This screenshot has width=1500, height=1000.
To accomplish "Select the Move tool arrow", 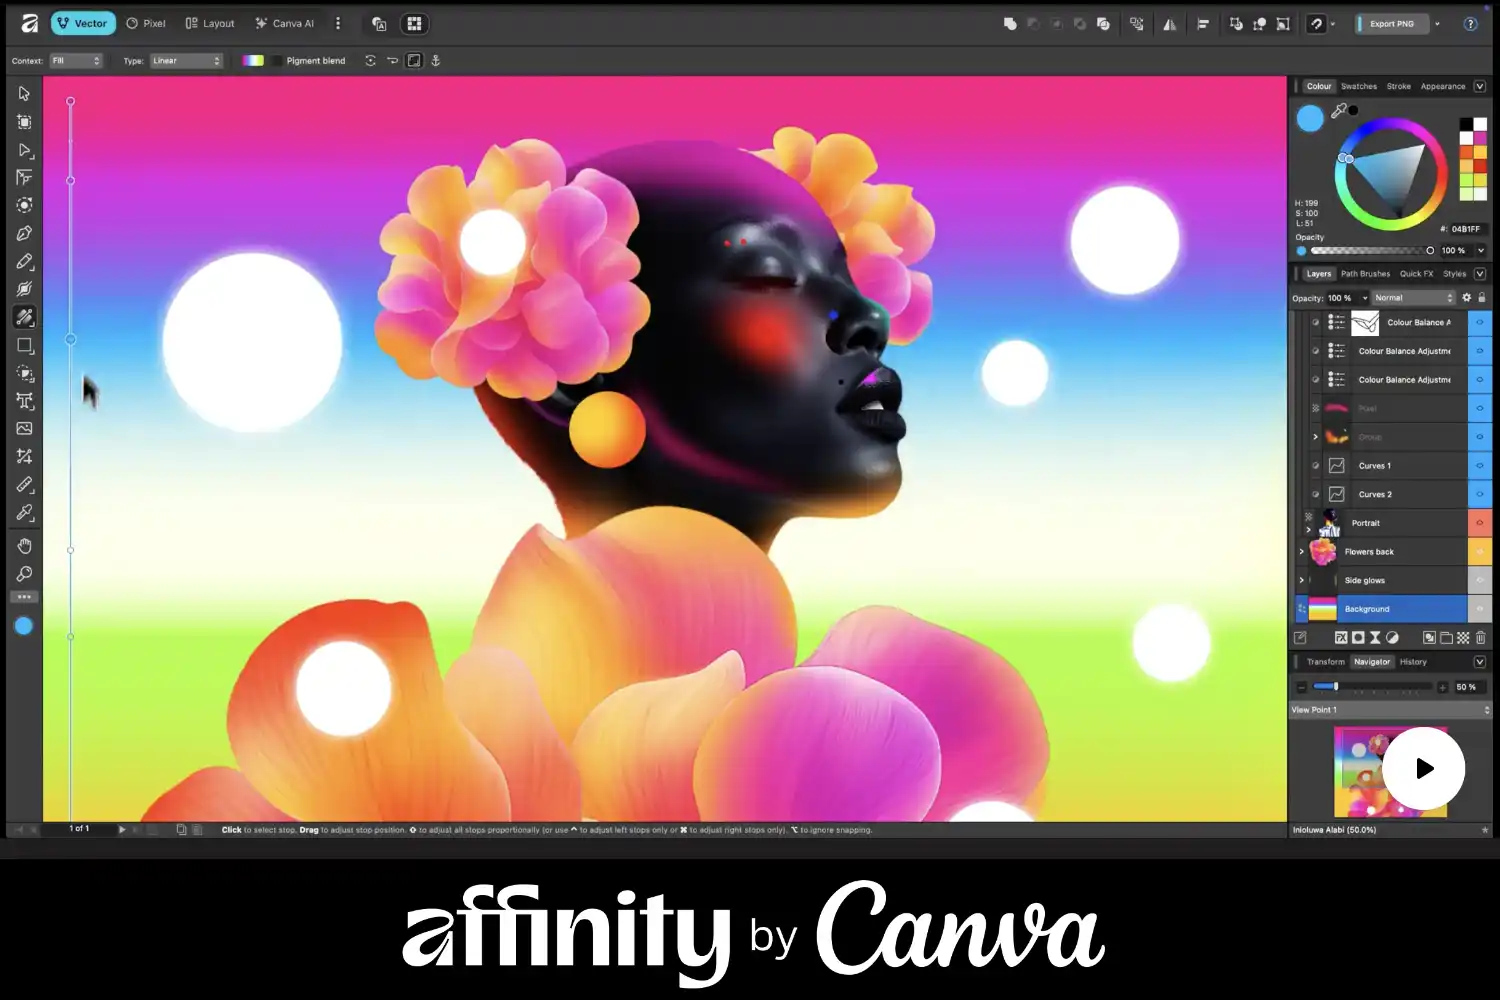I will 24,94.
